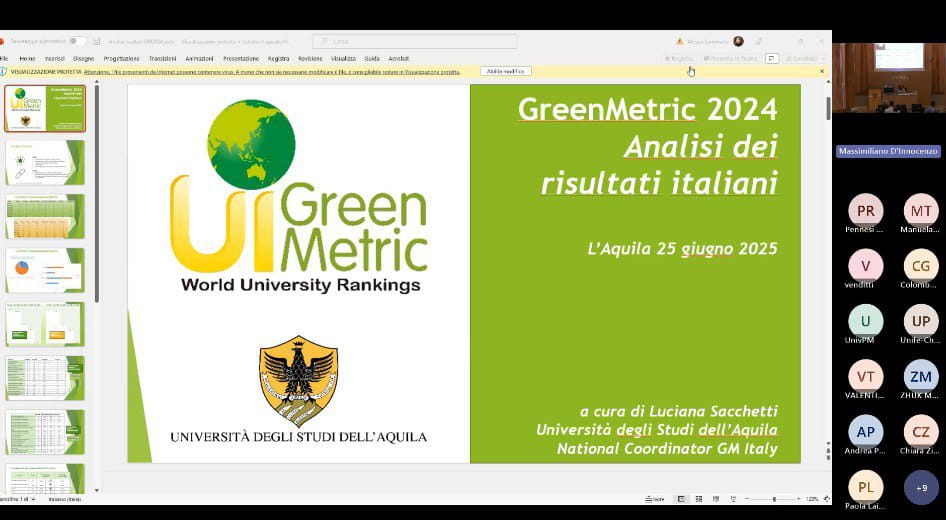Select the second slide thumbnail
The height and width of the screenshot is (520, 946).
click(x=45, y=162)
